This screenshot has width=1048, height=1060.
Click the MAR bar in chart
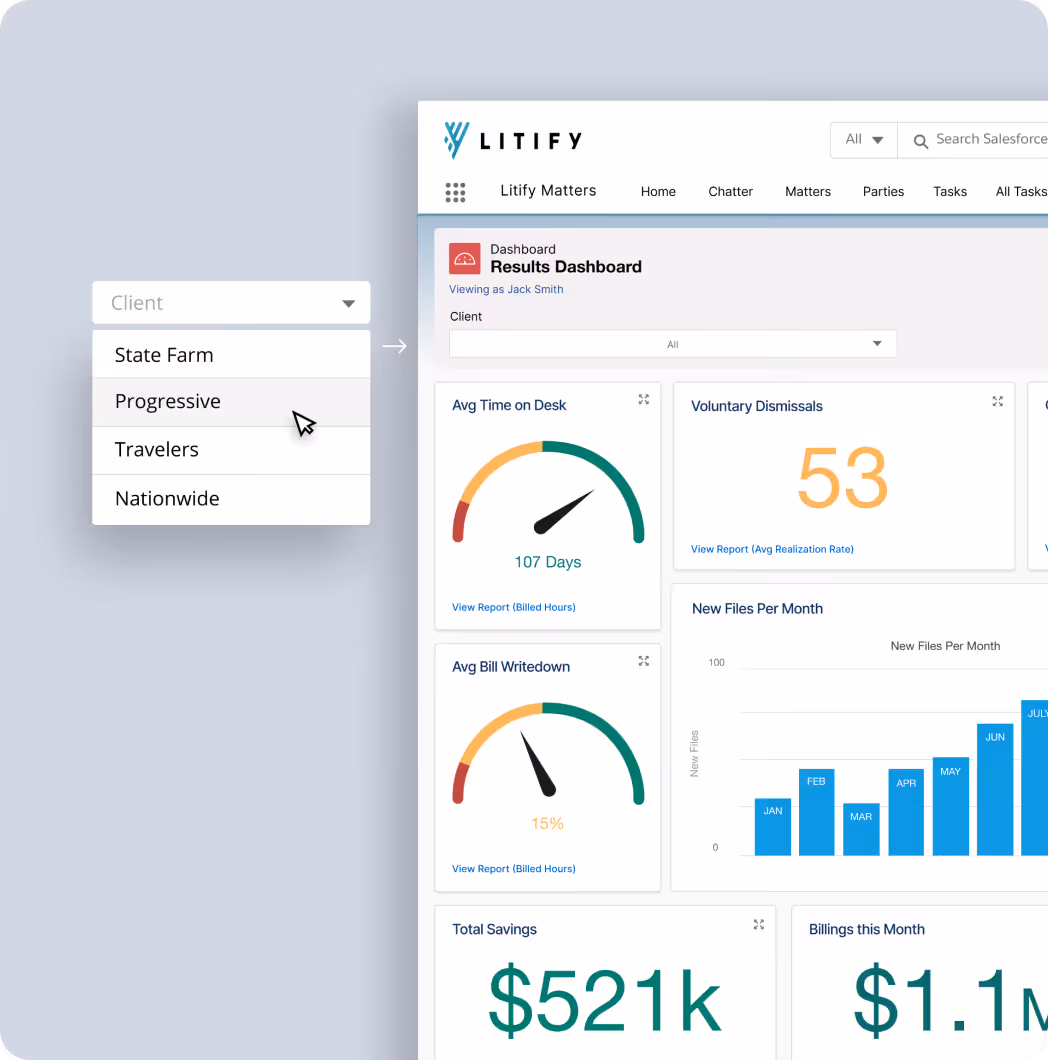coord(861,829)
